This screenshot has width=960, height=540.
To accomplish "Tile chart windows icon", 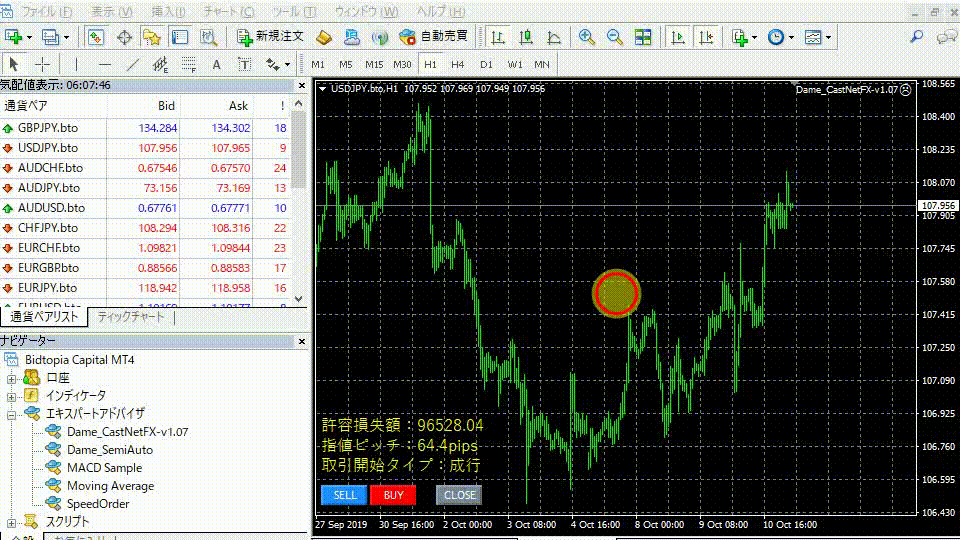I will point(643,37).
